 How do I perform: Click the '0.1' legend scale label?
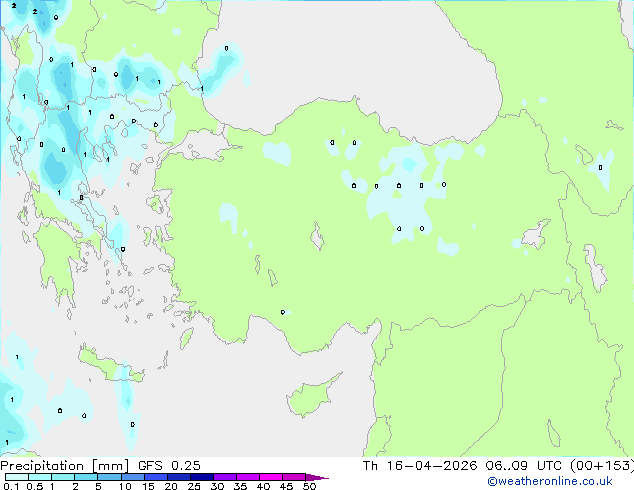11,486
